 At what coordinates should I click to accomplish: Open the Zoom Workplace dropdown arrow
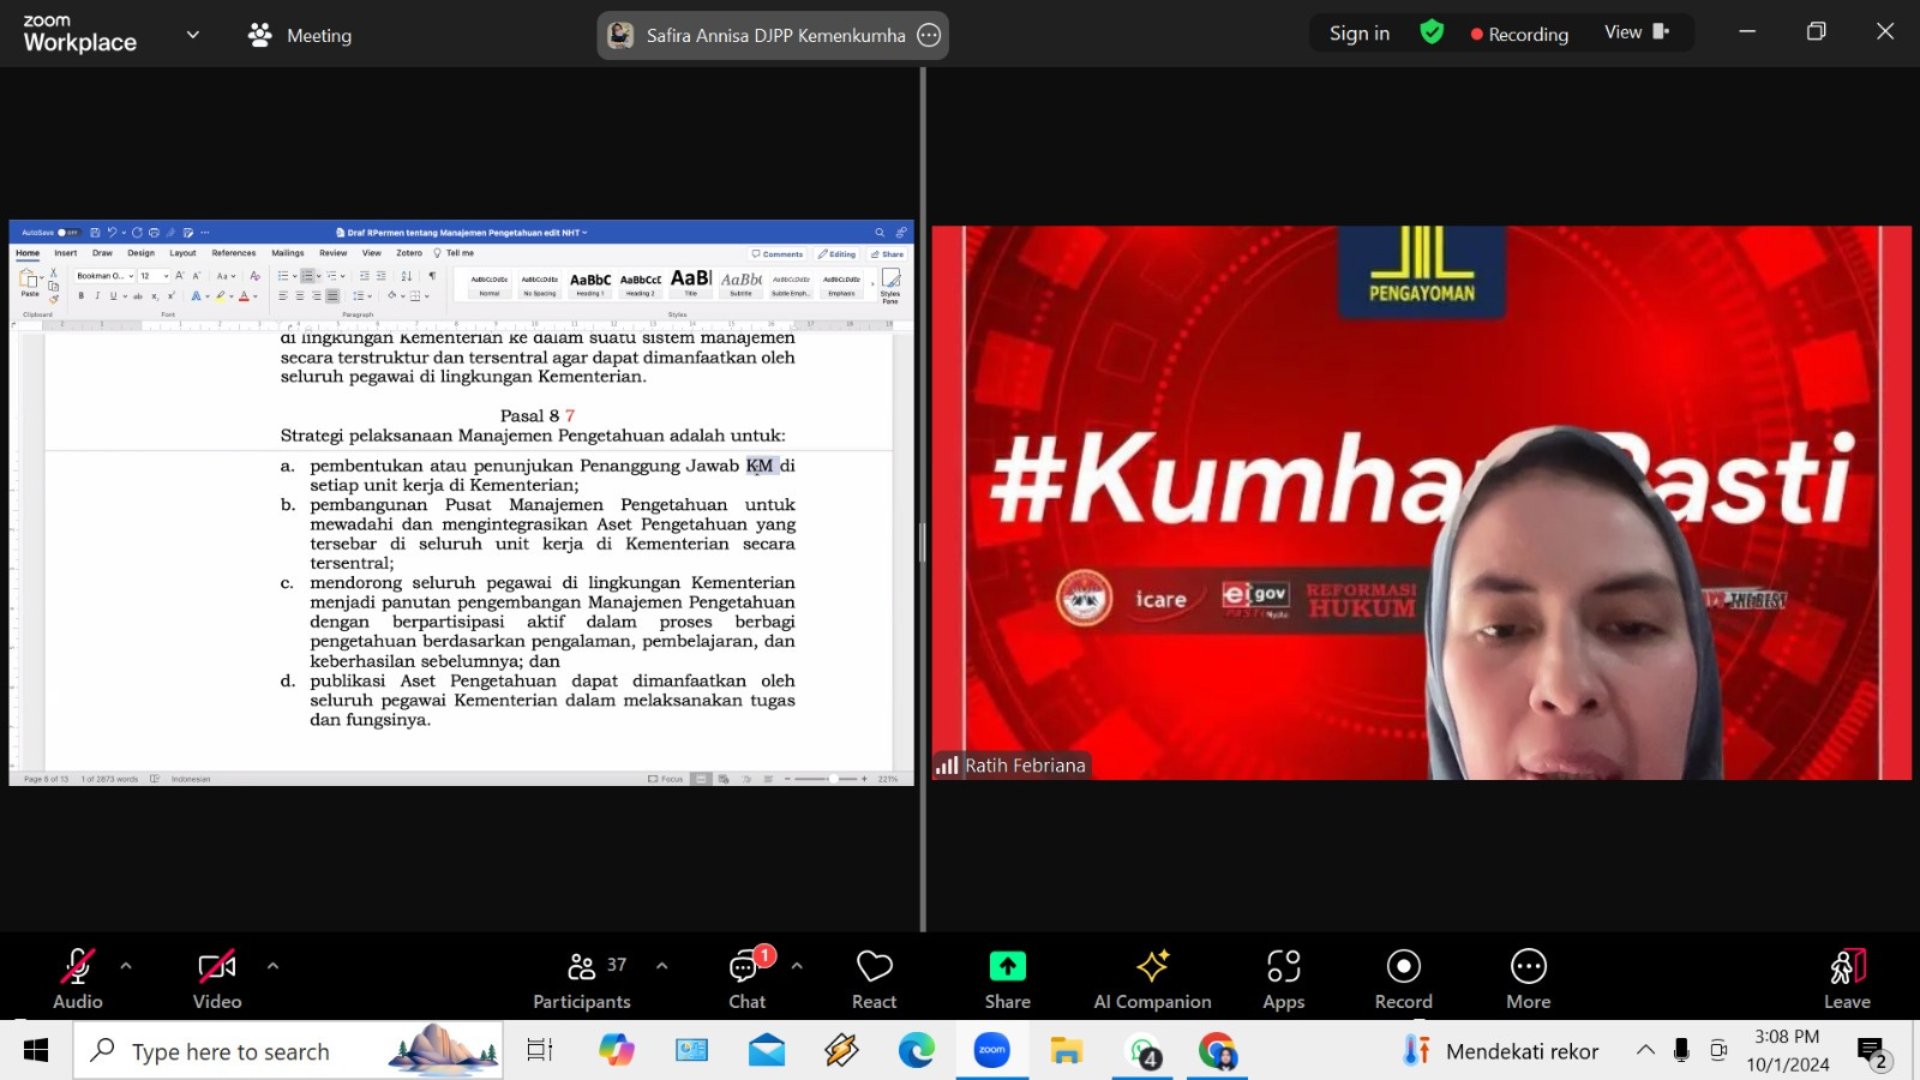coord(193,35)
